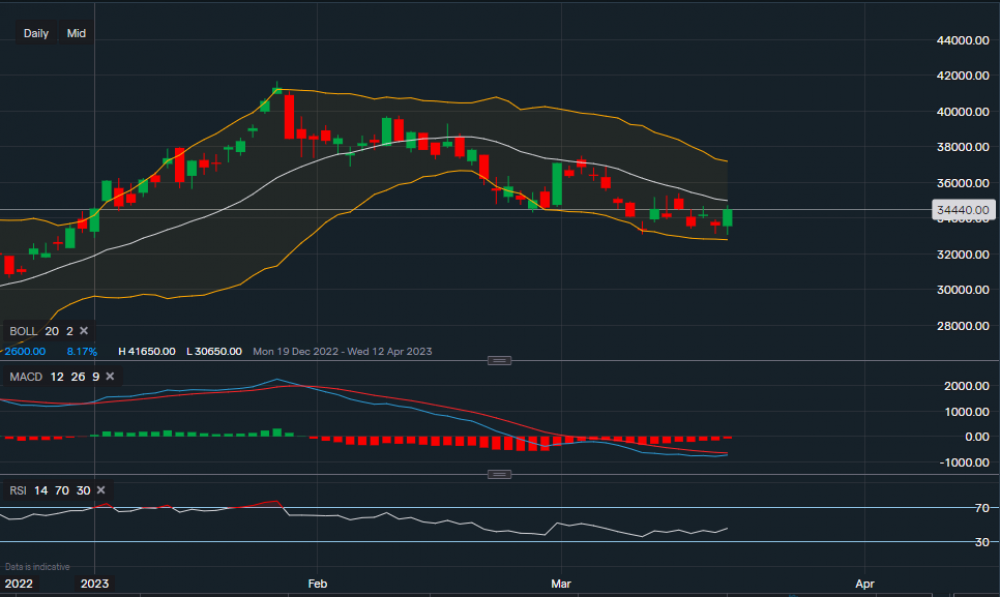Remove the MACD indicator with its X

click(x=109, y=376)
